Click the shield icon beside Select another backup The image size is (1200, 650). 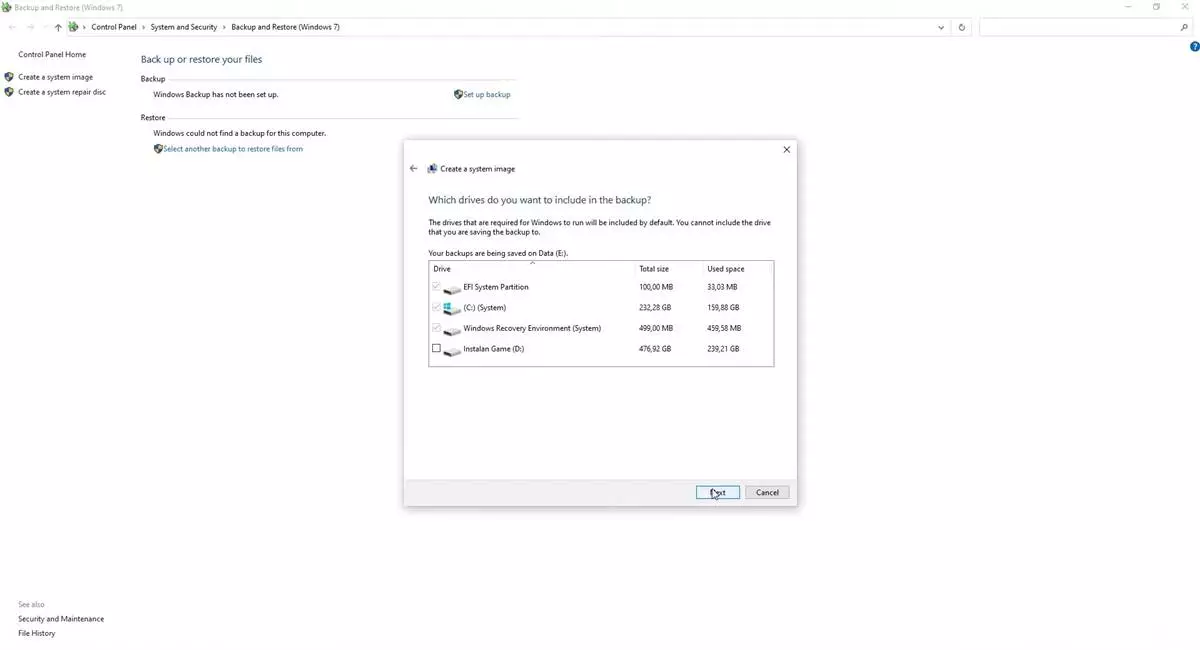[158, 149]
